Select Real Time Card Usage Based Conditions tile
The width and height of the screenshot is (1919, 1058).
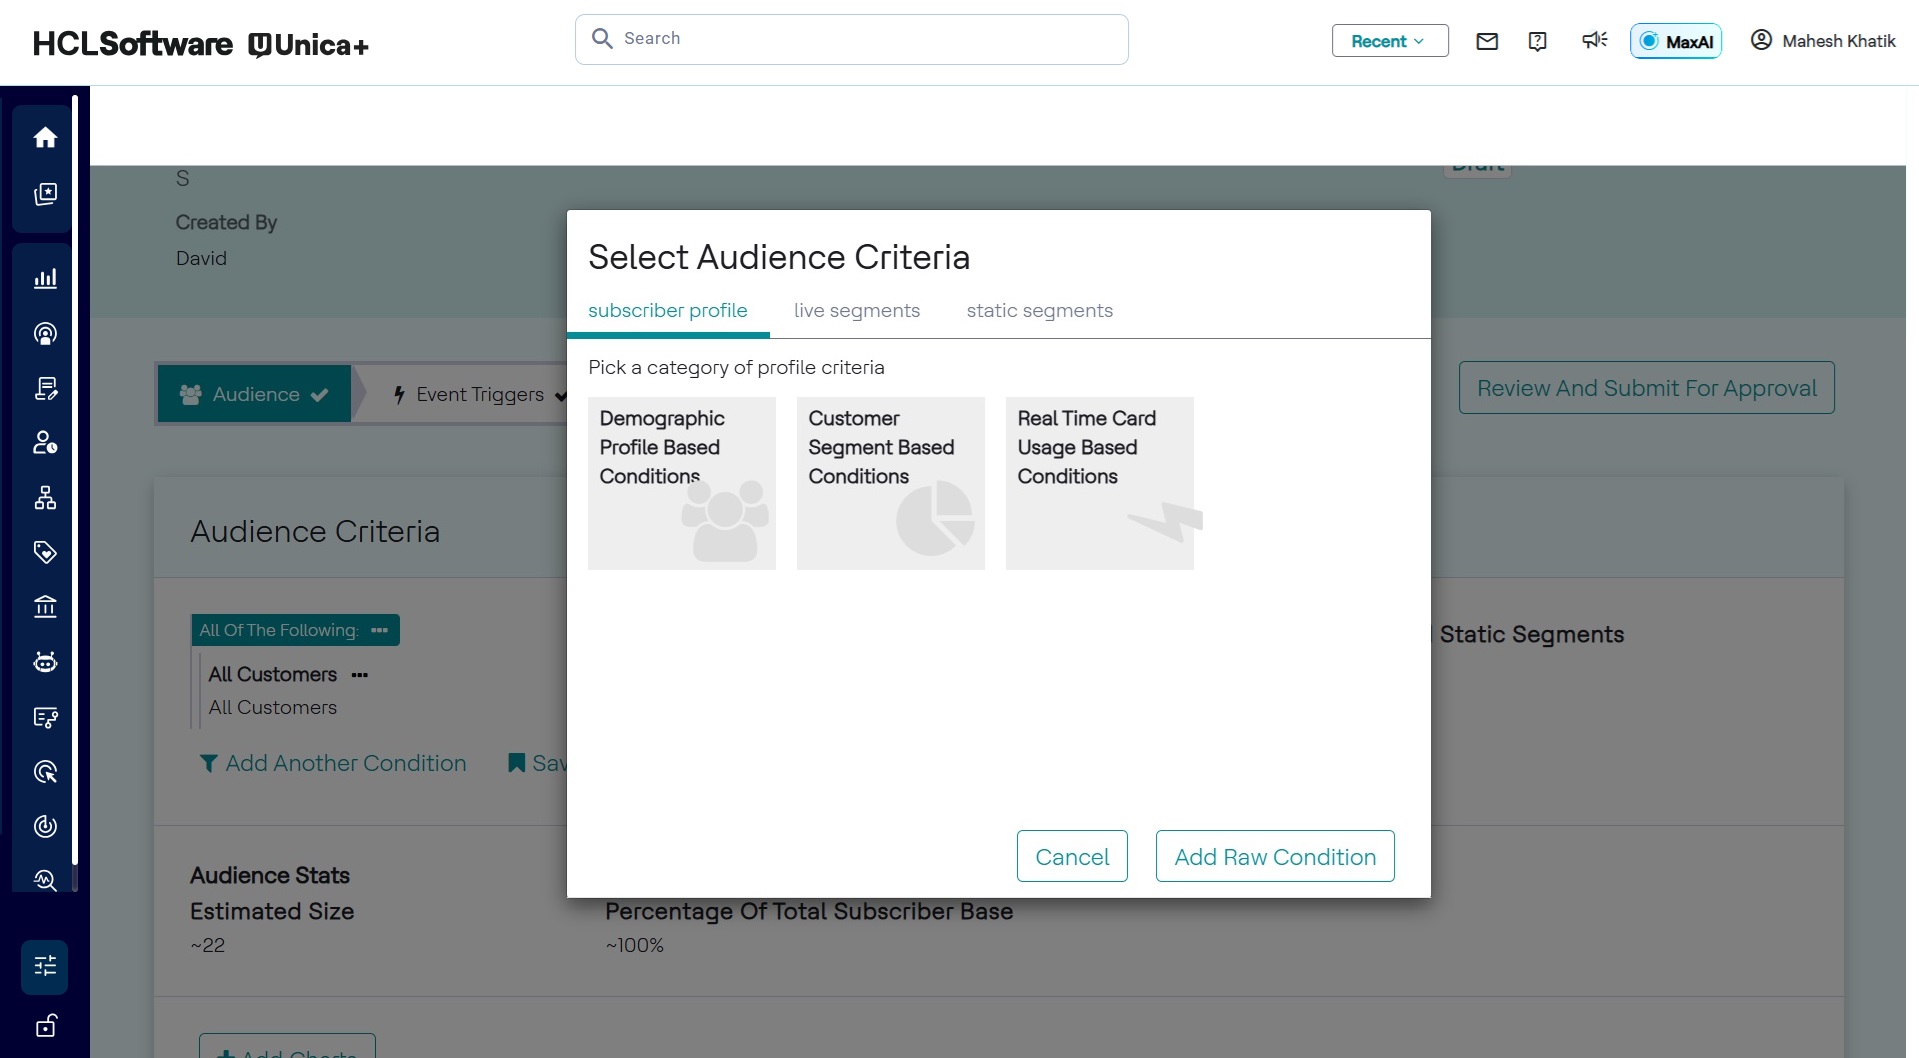(1099, 483)
